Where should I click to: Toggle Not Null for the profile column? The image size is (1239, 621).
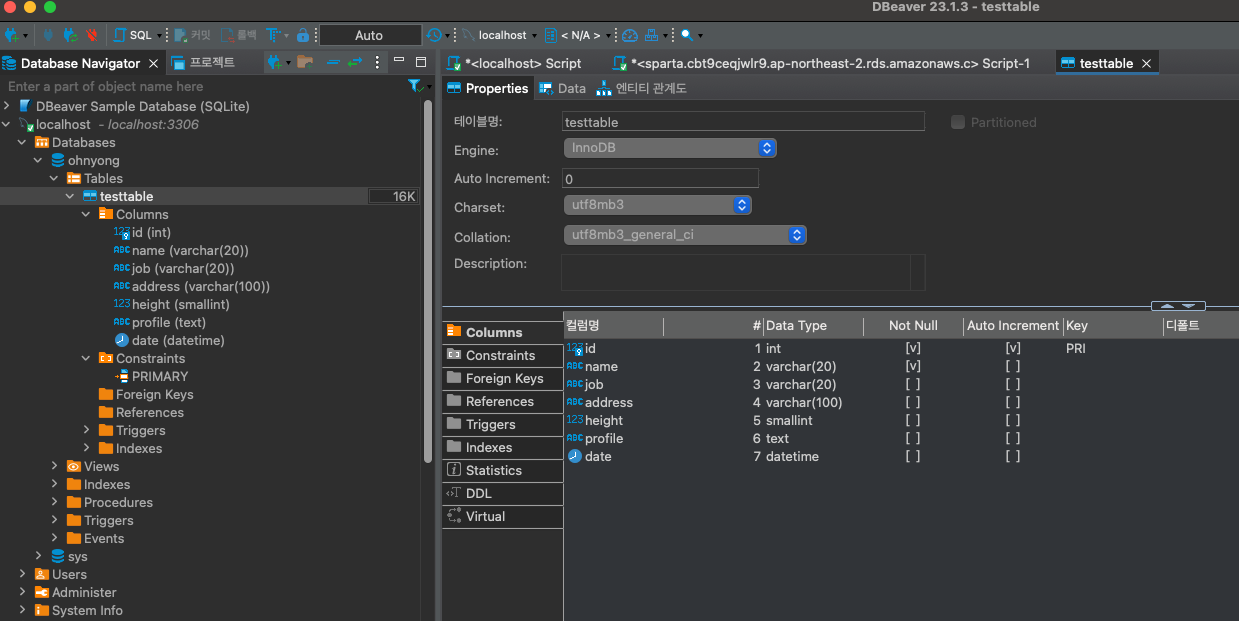(912, 438)
